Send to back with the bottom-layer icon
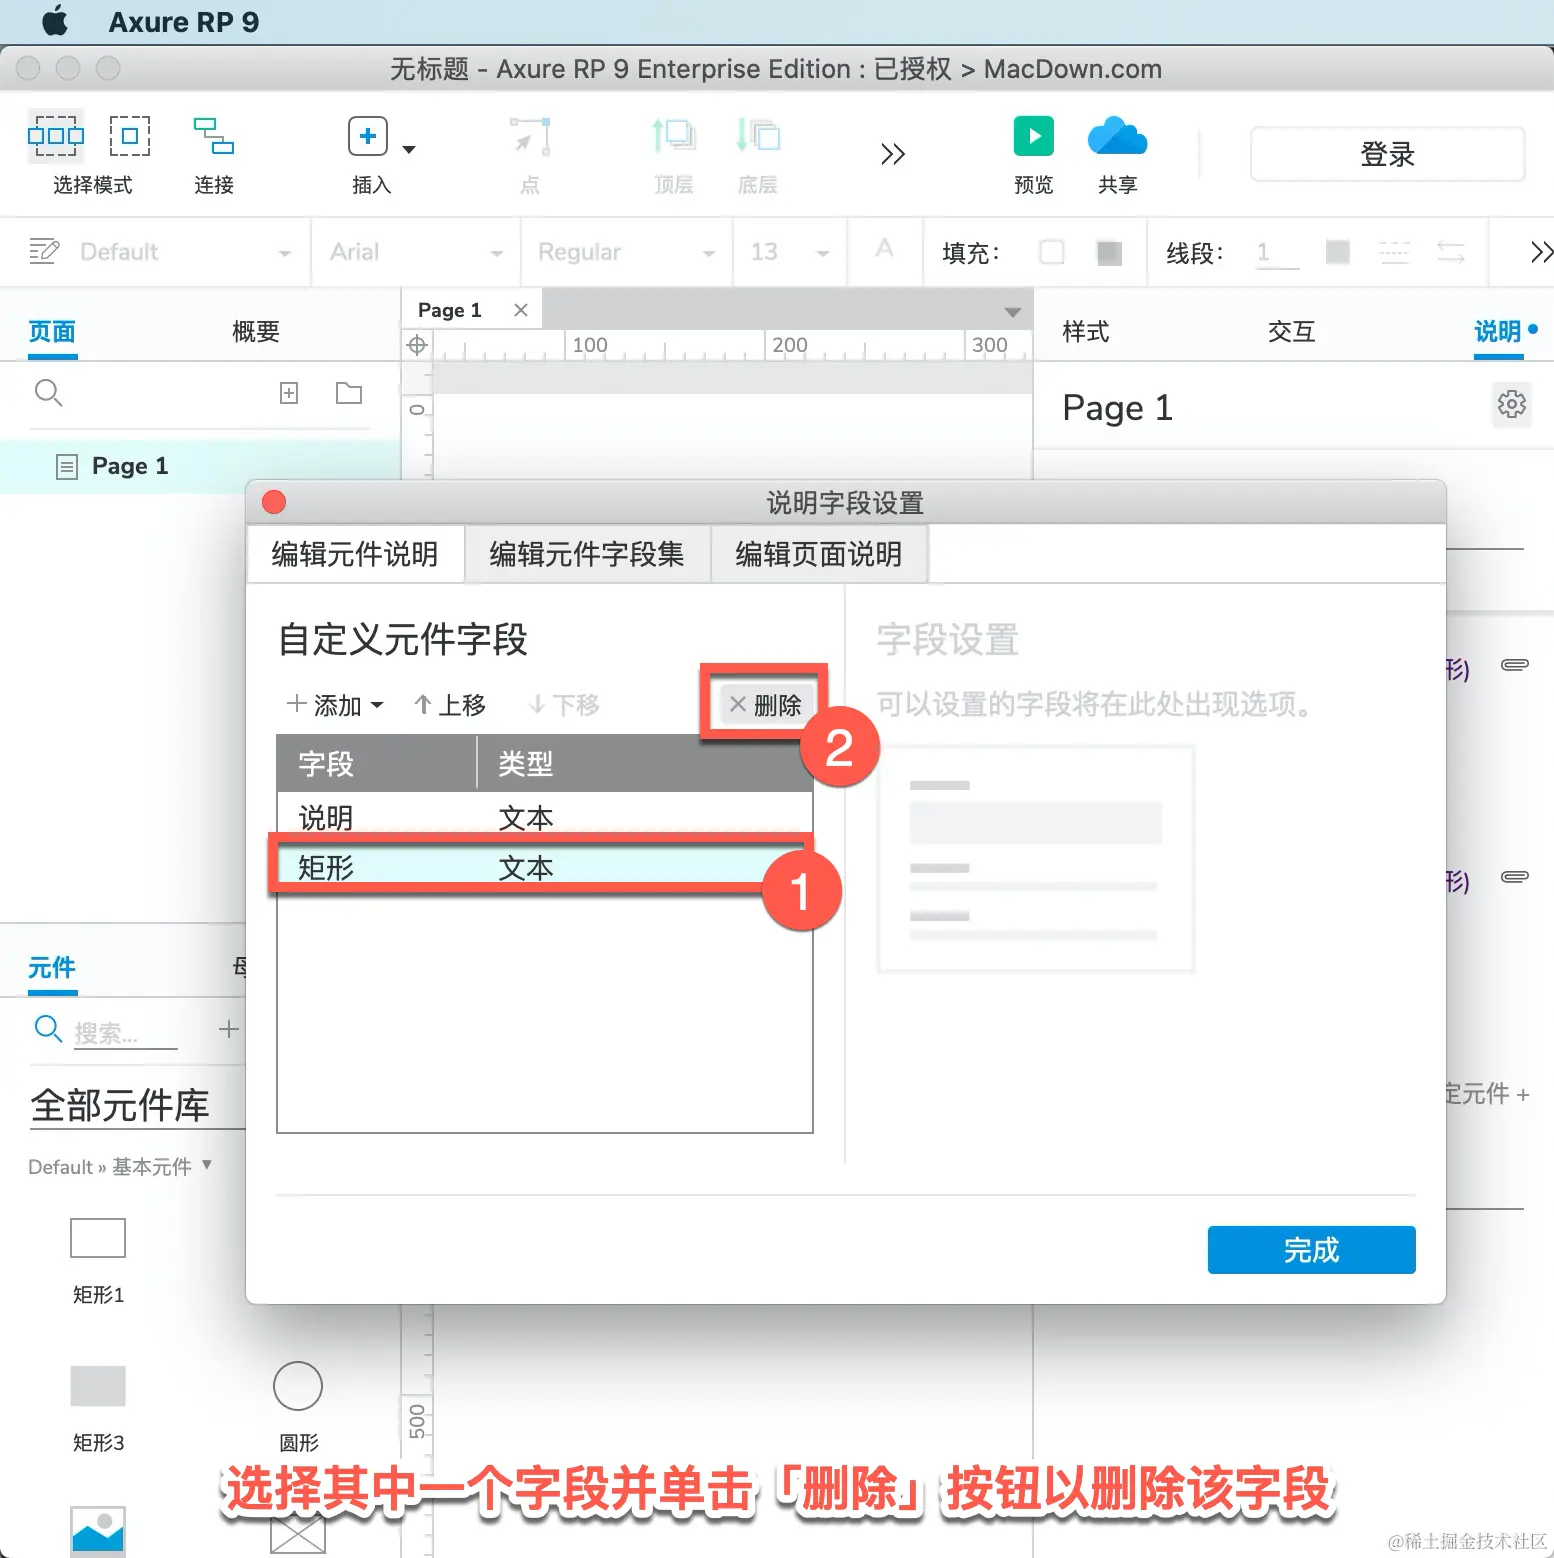1554x1558 pixels. (x=757, y=136)
